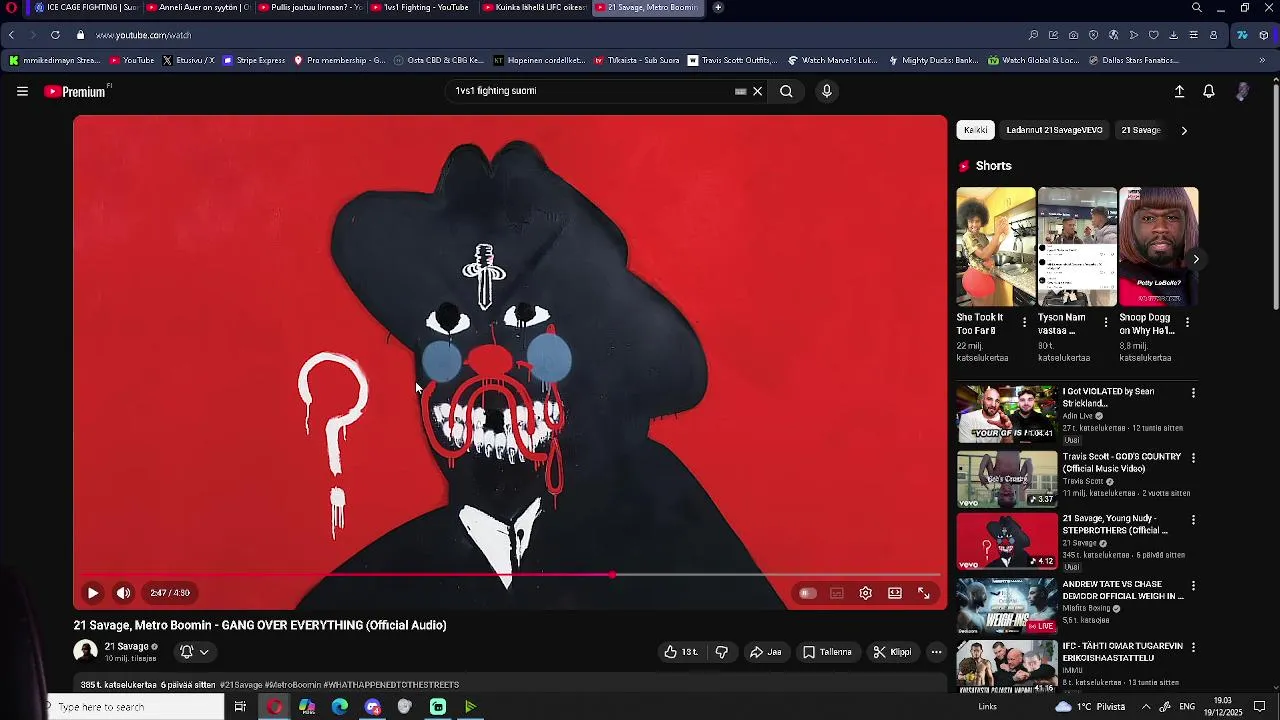Dislike the video
1280x720 pixels.
click(722, 652)
